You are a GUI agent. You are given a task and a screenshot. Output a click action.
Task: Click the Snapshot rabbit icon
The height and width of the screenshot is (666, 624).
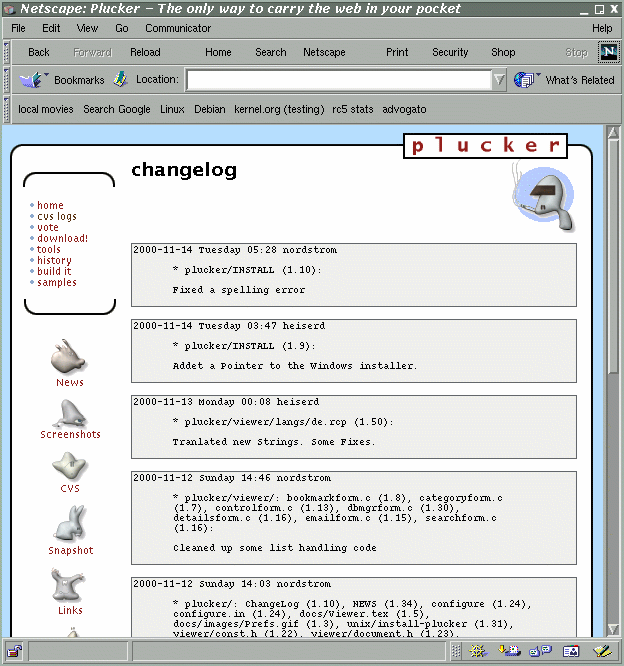tap(70, 522)
